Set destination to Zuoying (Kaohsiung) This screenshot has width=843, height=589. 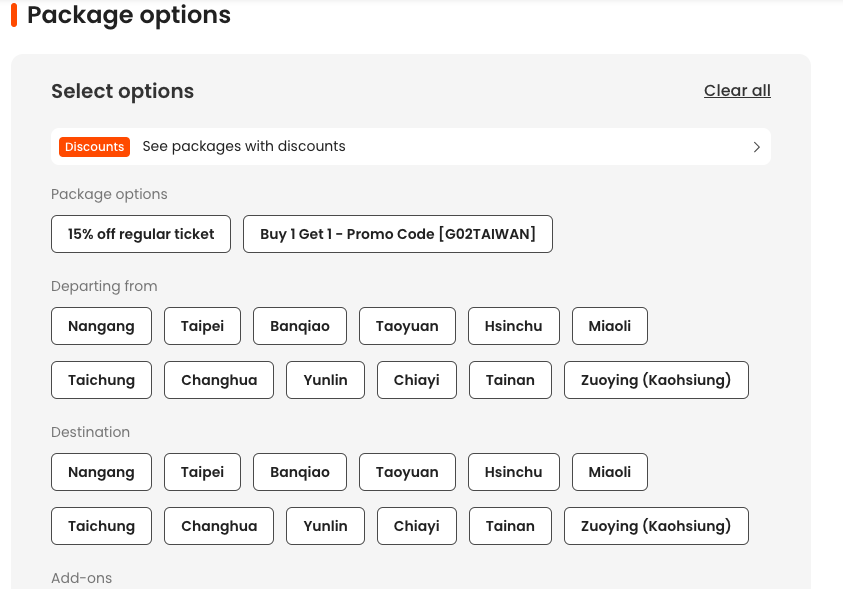pos(656,526)
